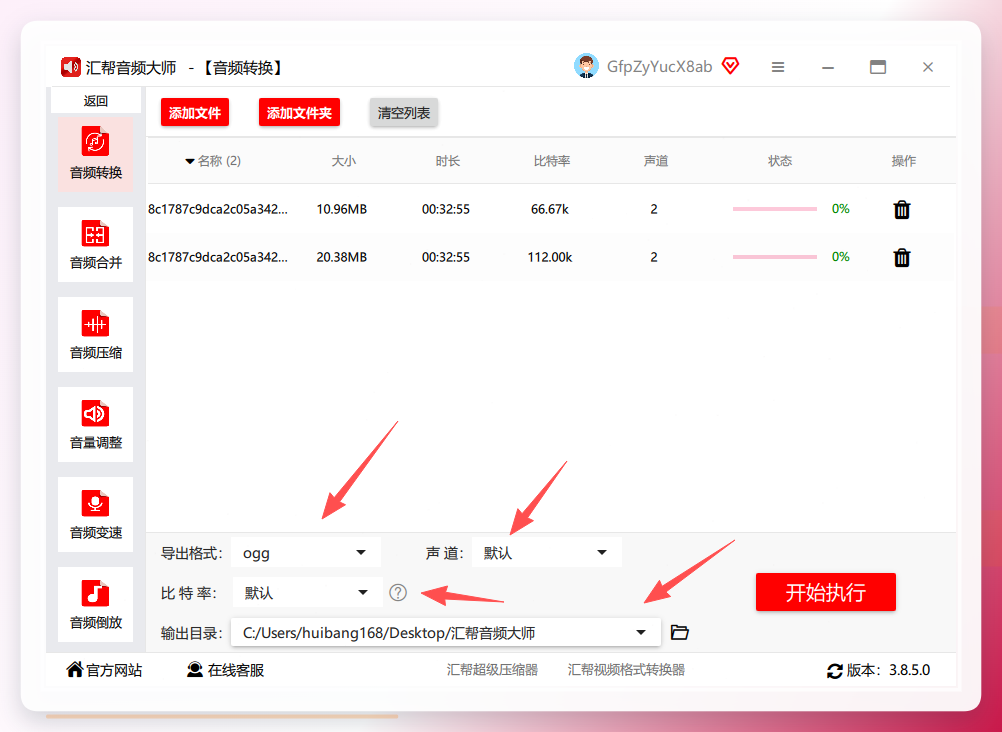
Task: Click the user avatar picture
Action: click(586, 66)
